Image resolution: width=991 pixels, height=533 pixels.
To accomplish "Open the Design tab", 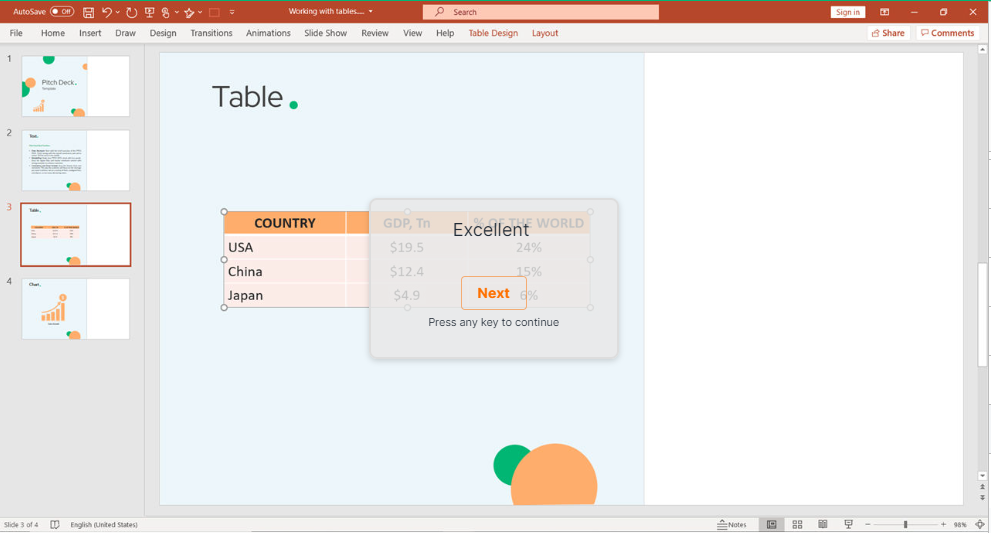I will [162, 33].
